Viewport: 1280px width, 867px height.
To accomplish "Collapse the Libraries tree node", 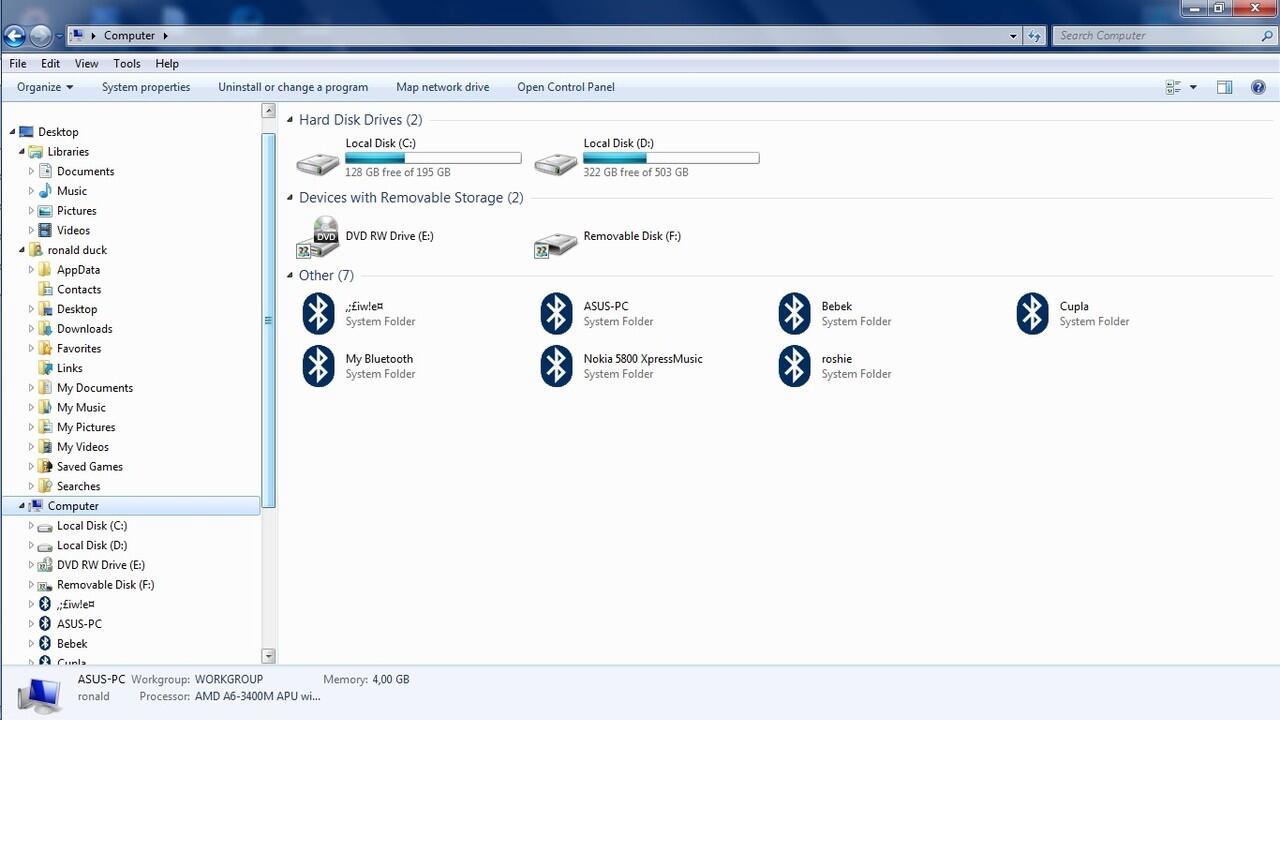I will pyautogui.click(x=22, y=152).
